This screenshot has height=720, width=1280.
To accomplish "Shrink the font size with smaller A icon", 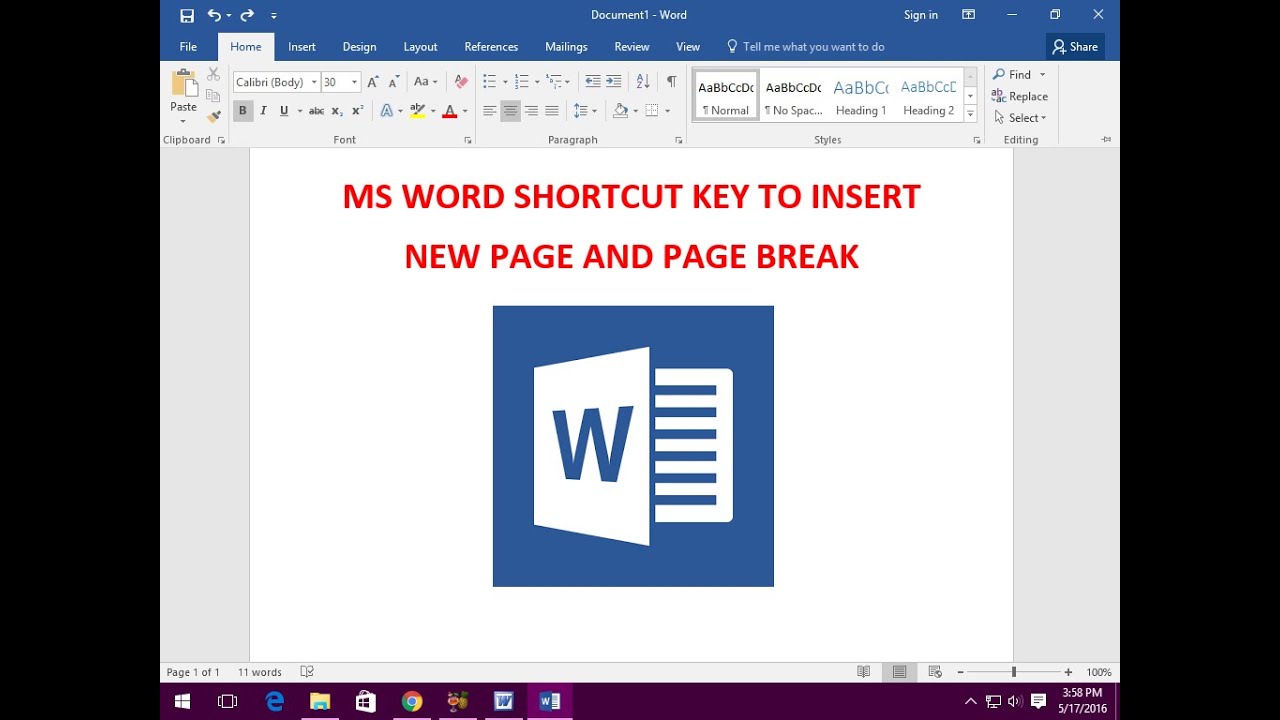I will coord(394,82).
